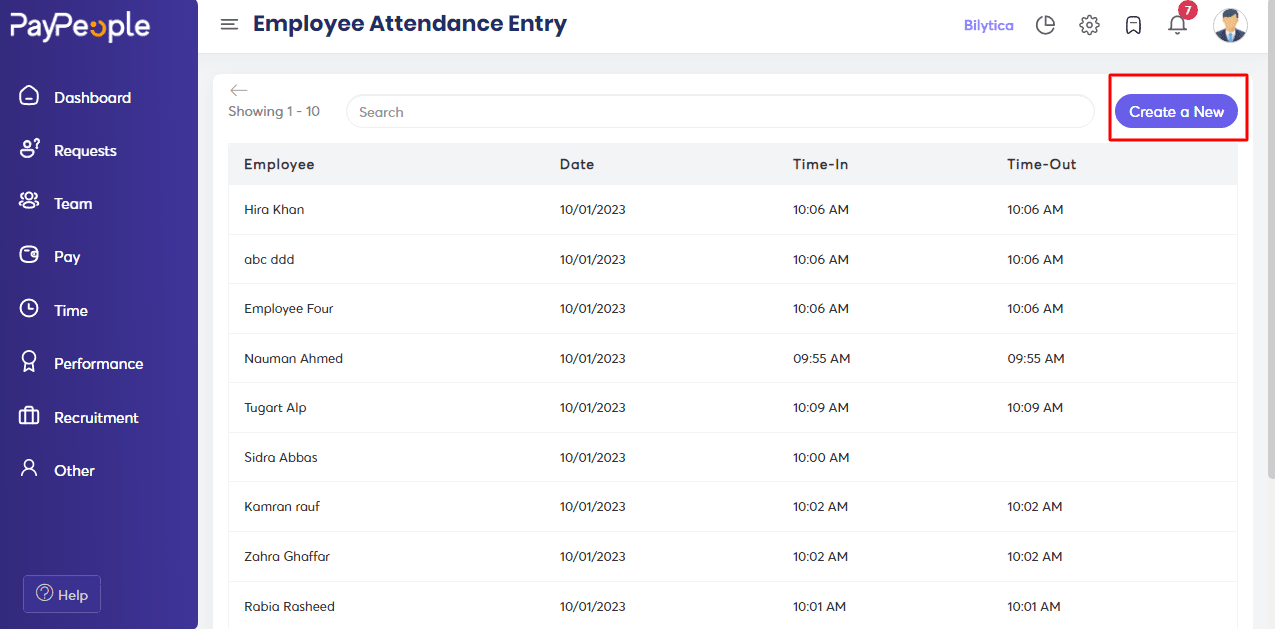1275x629 pixels.
Task: Click the Bilytica company link
Action: [x=988, y=25]
